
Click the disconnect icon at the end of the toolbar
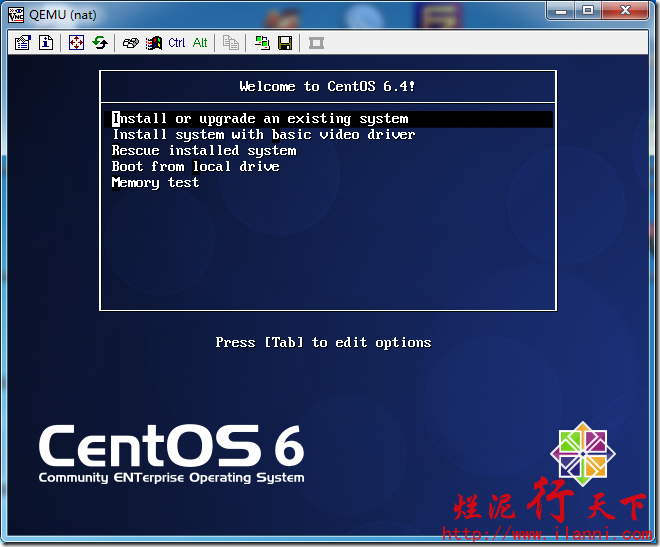pyautogui.click(x=316, y=43)
